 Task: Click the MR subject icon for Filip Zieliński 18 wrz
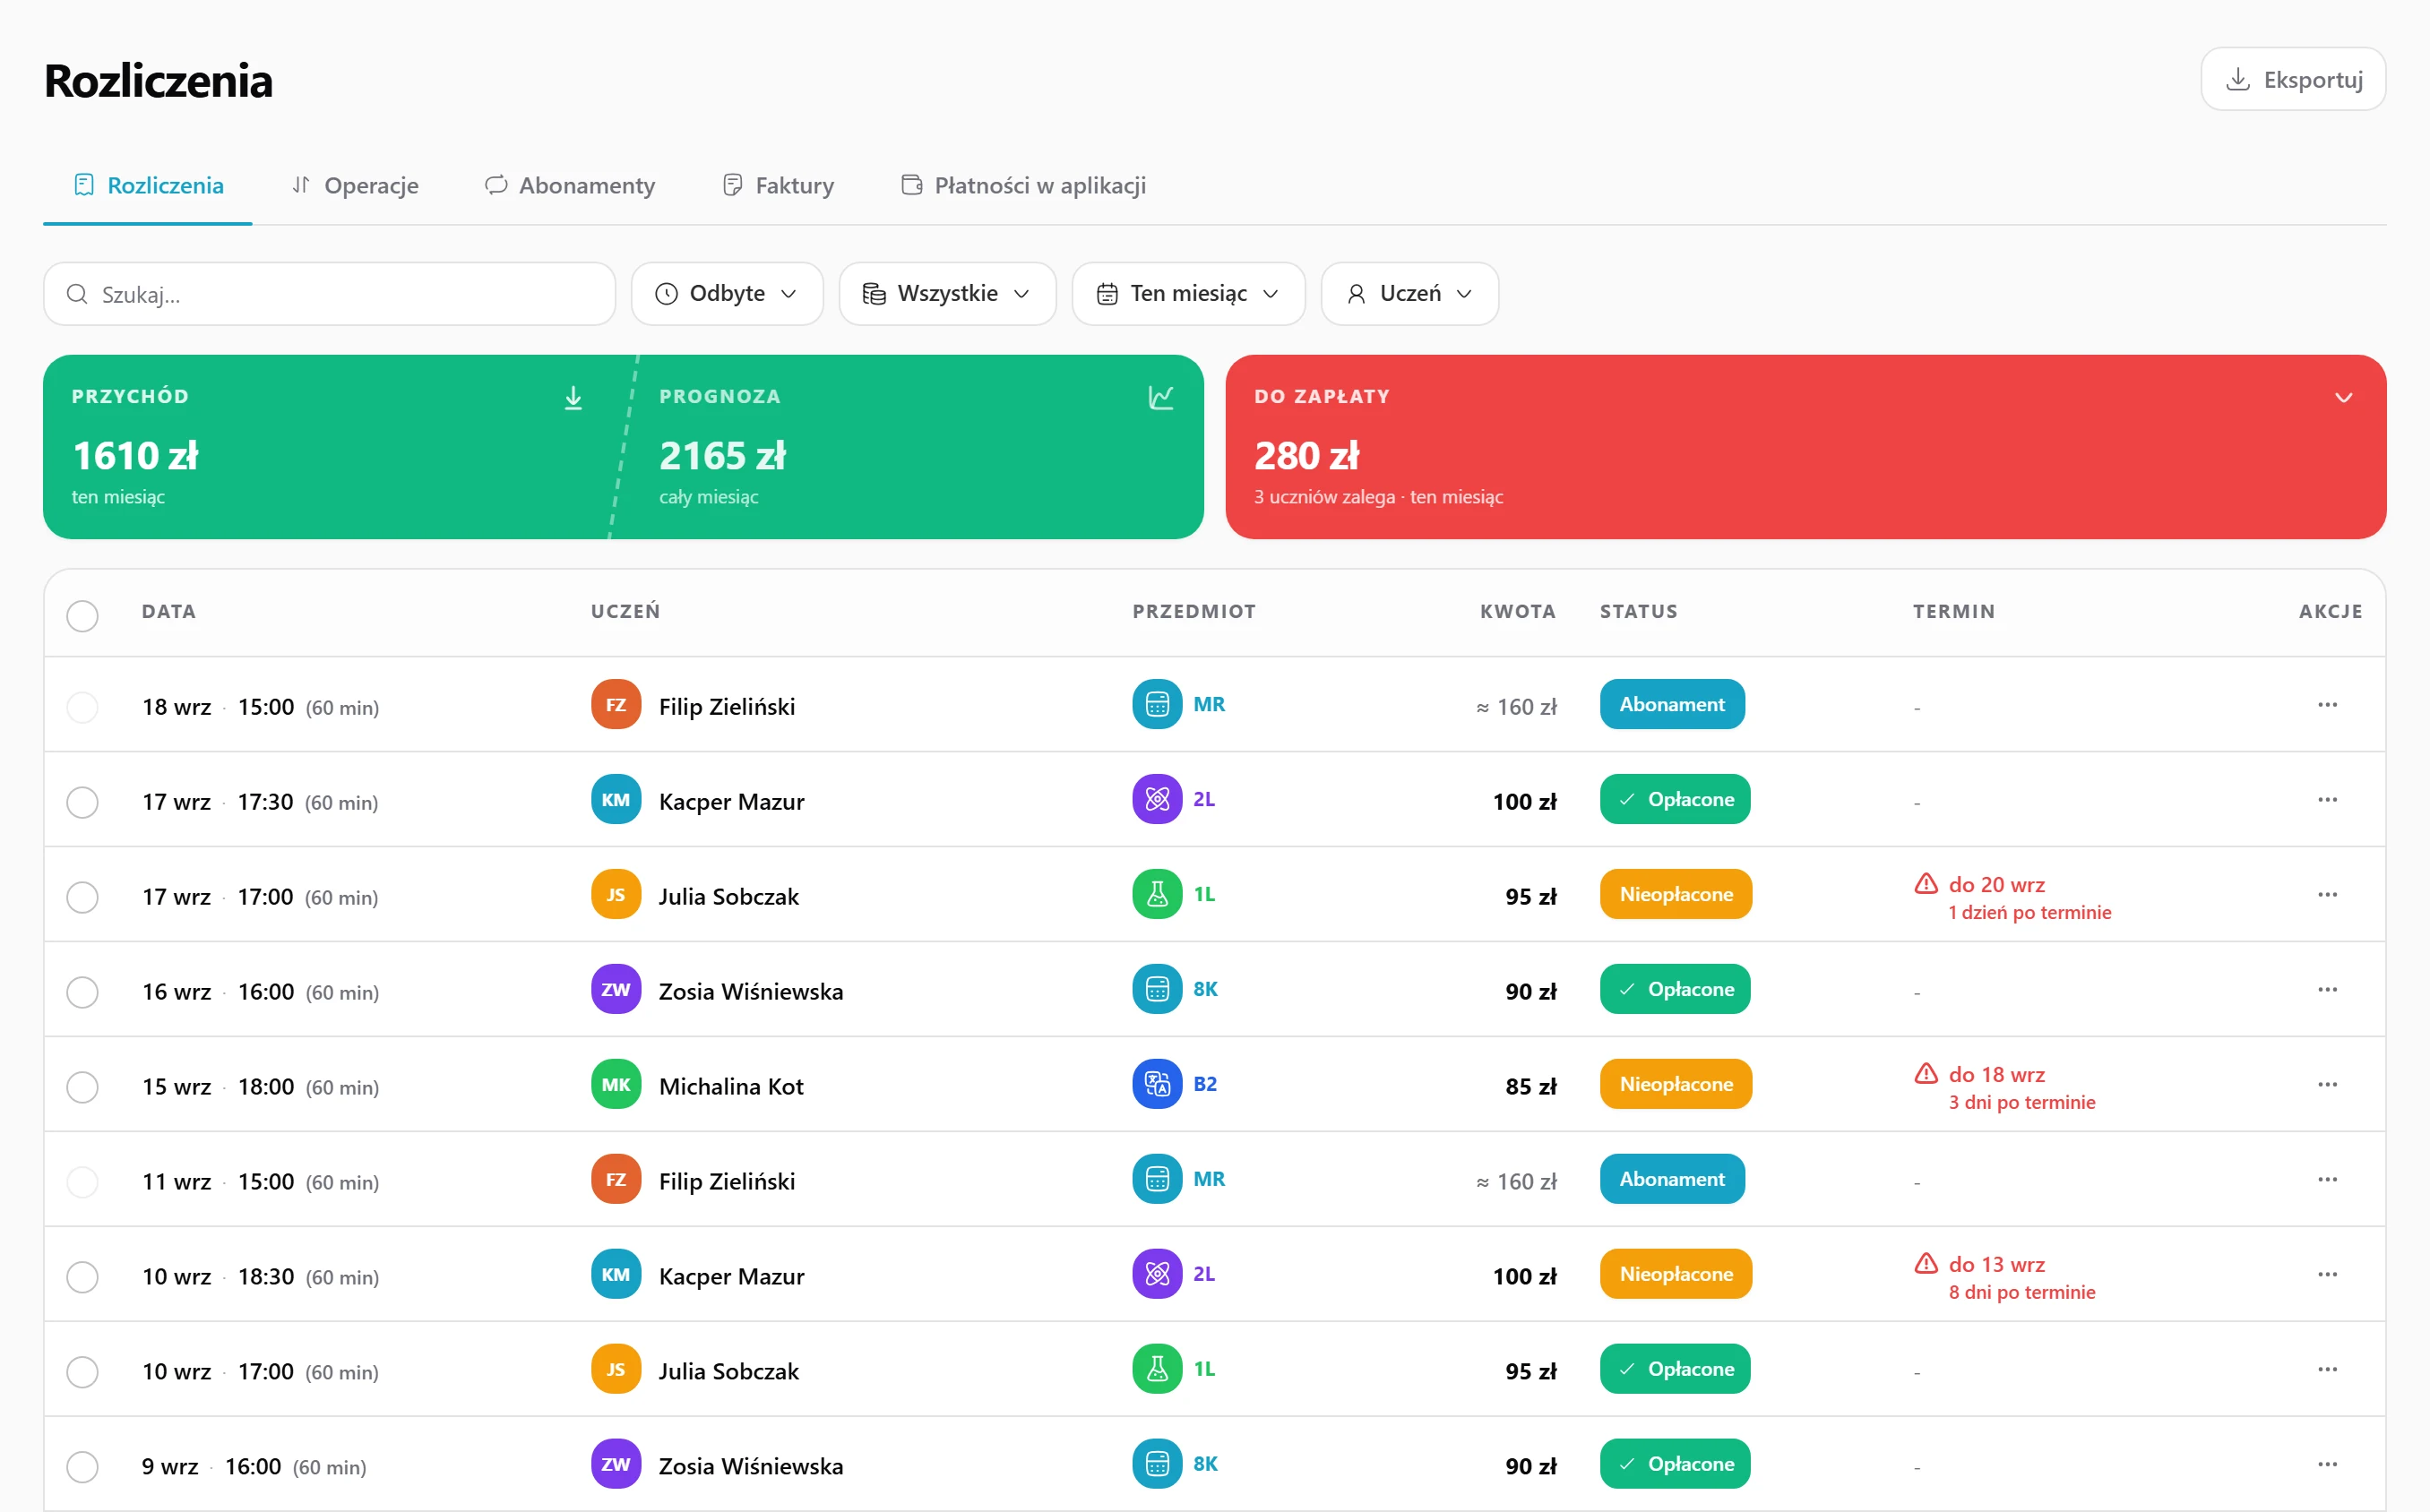coord(1157,704)
